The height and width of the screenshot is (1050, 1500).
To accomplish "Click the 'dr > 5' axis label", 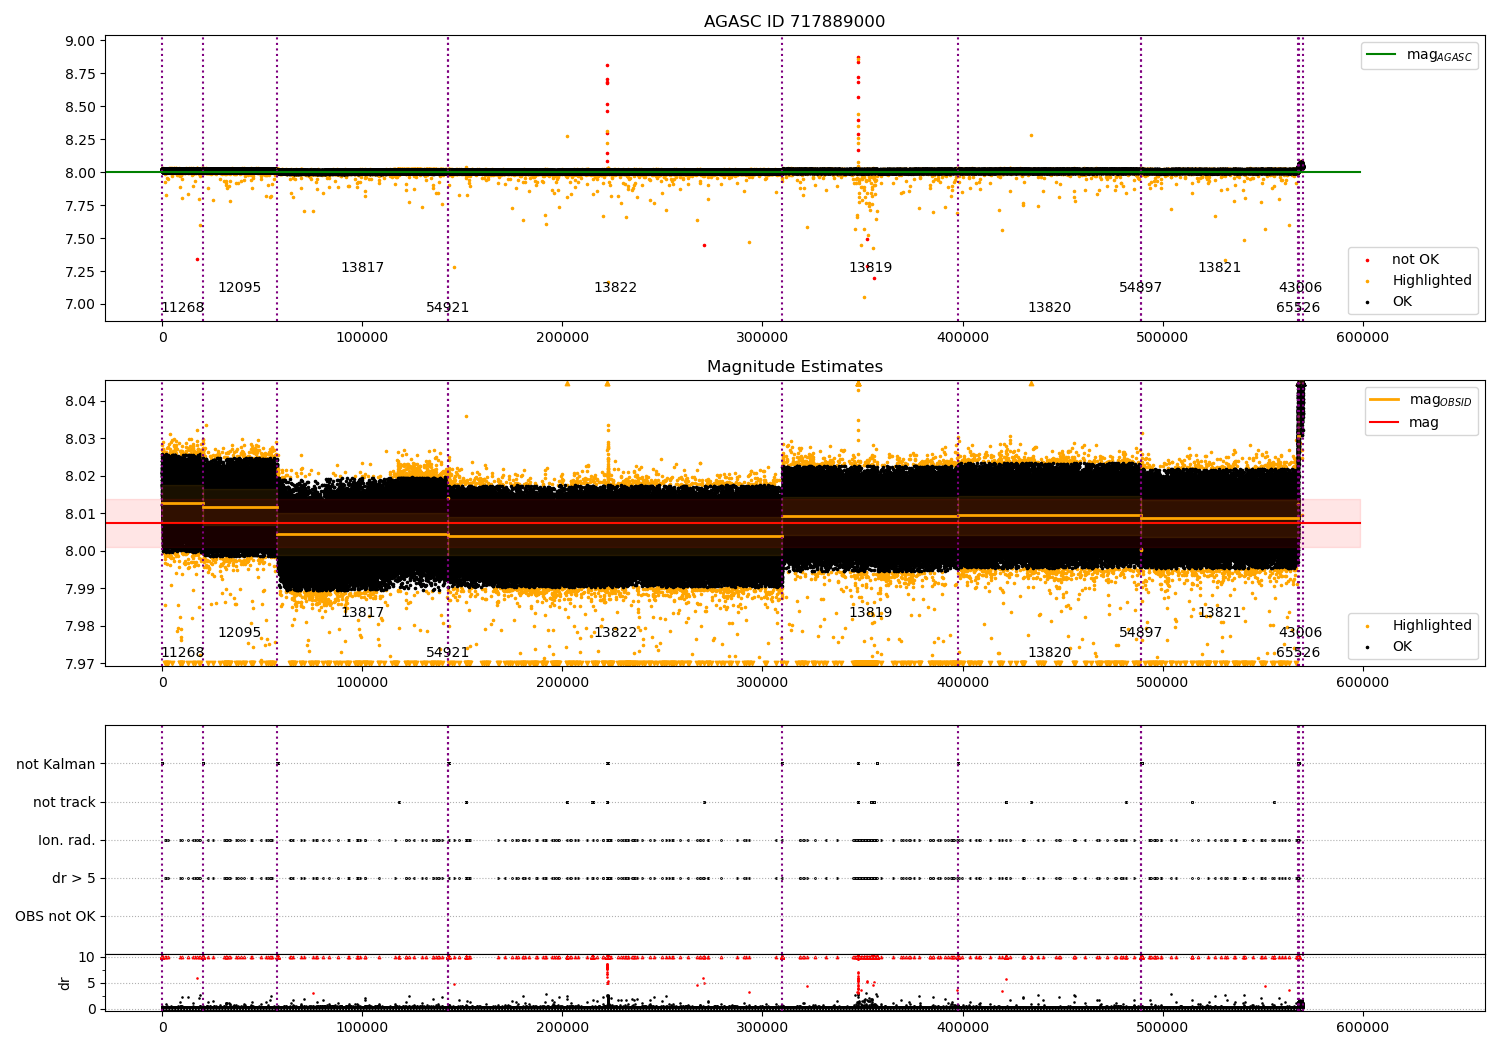I will (74, 879).
